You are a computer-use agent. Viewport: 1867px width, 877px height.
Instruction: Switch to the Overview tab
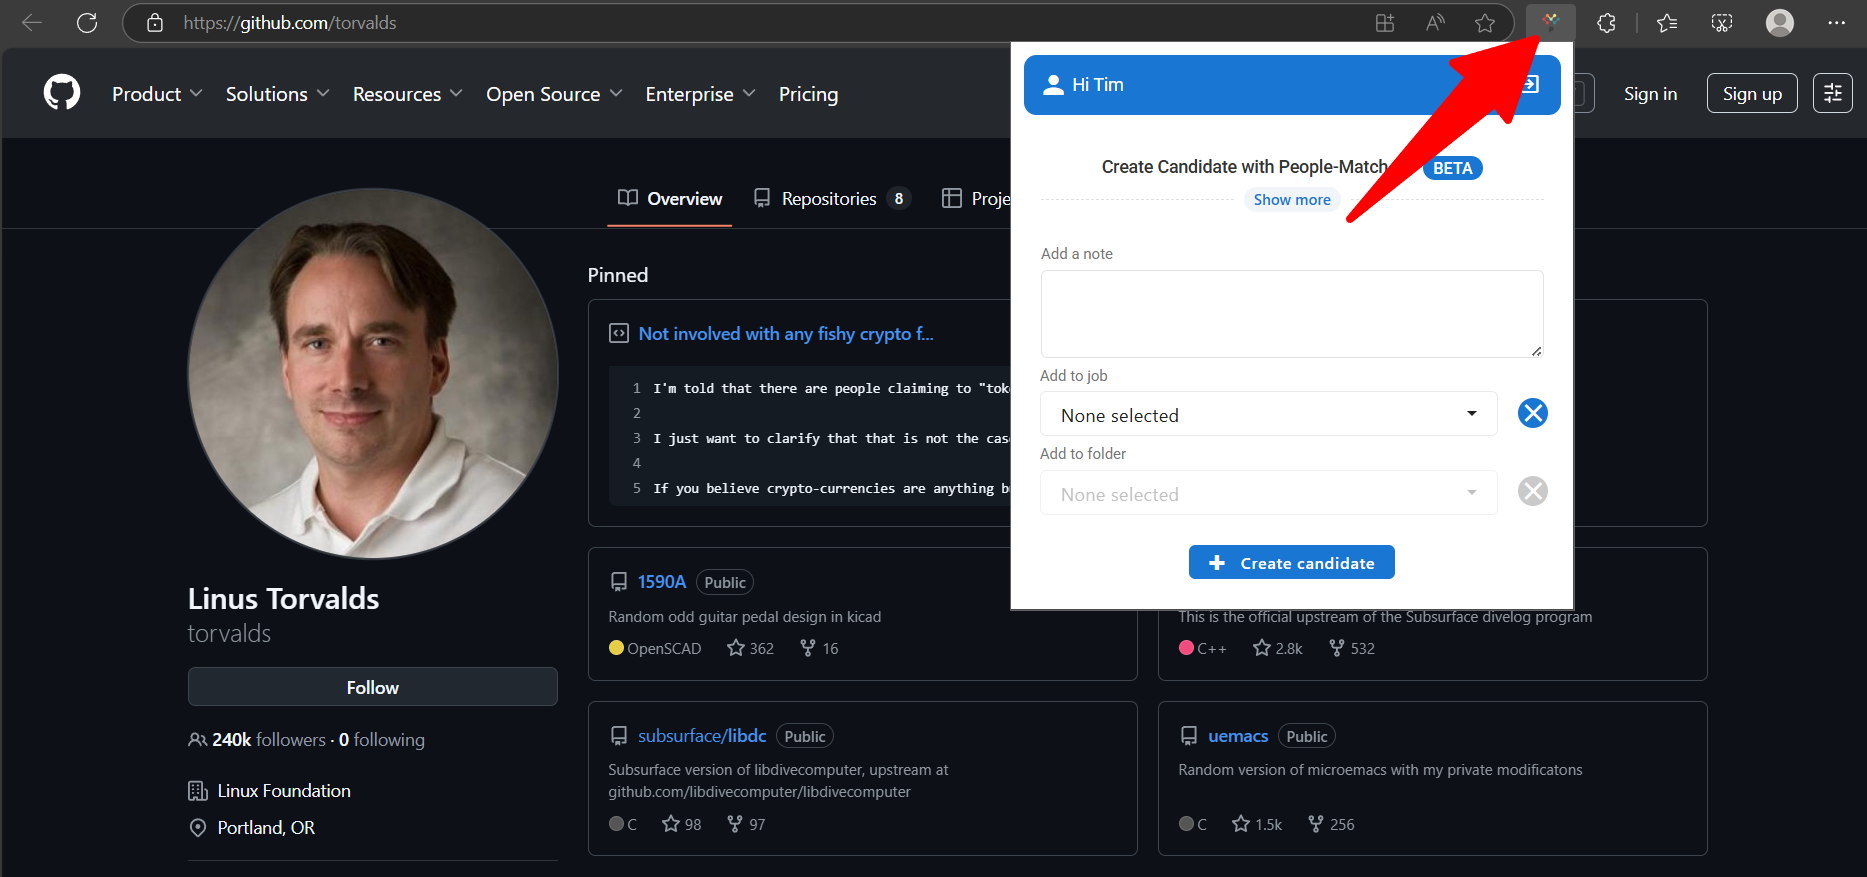[x=670, y=198]
